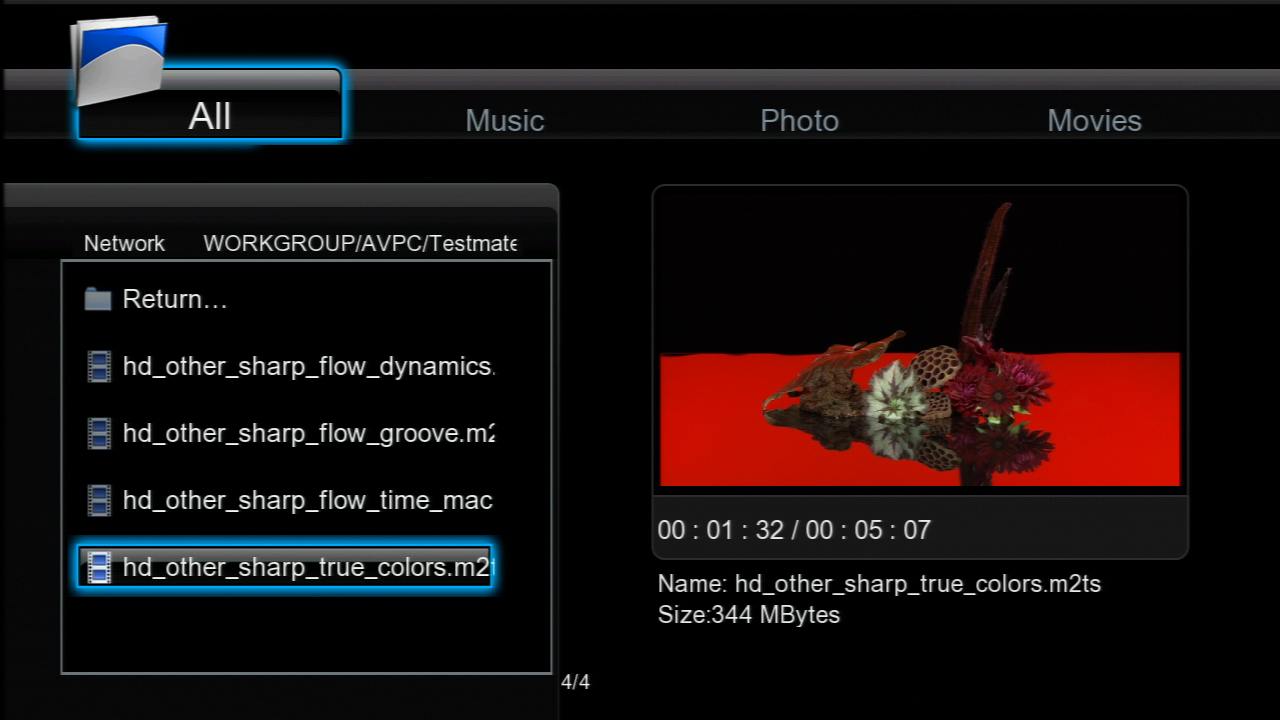Click the flower video preview thumbnail
The width and height of the screenshot is (1280, 720).
tap(920, 340)
